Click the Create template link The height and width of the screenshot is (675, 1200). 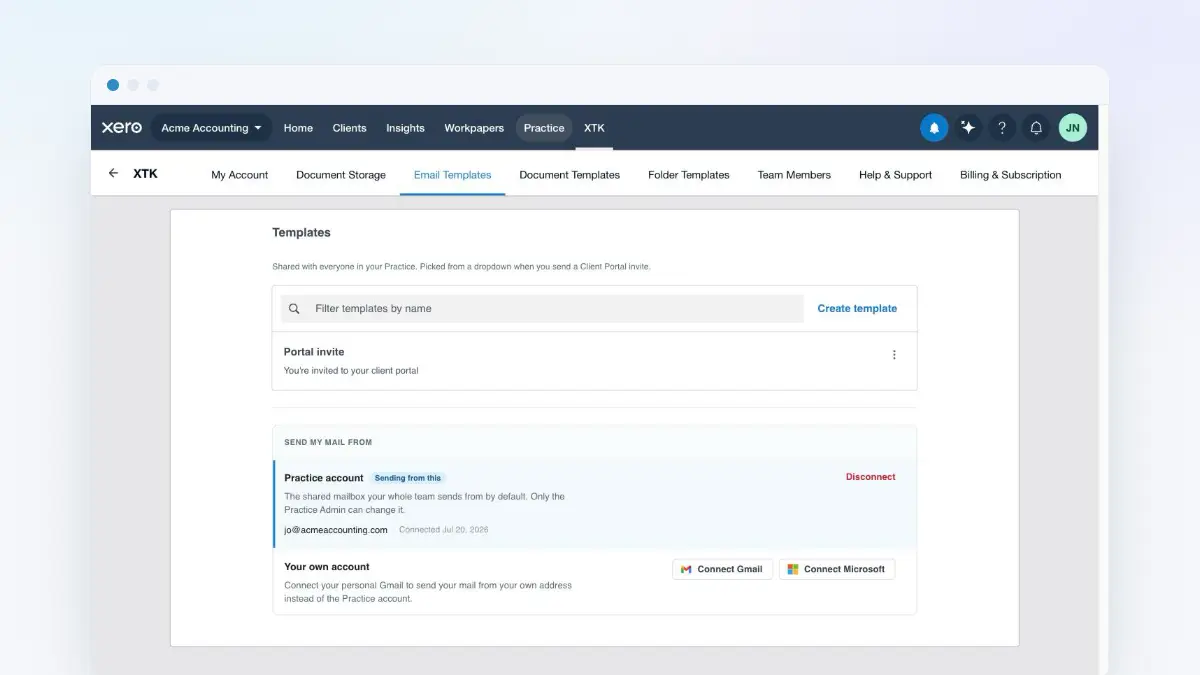tap(857, 309)
